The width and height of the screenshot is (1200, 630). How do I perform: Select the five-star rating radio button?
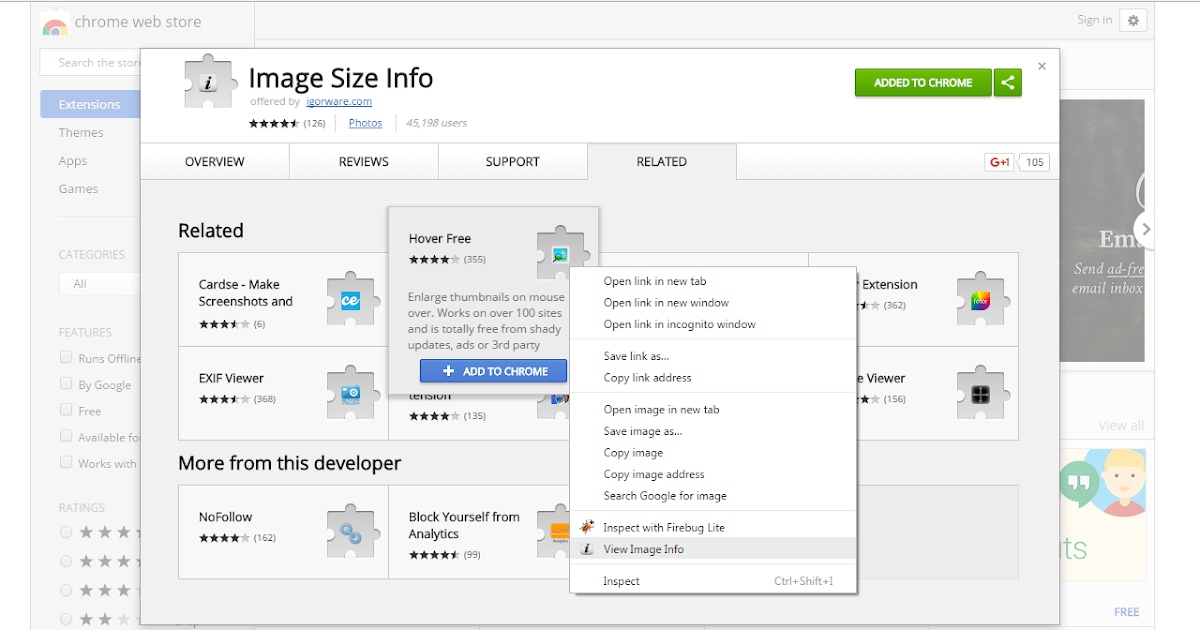point(66,532)
